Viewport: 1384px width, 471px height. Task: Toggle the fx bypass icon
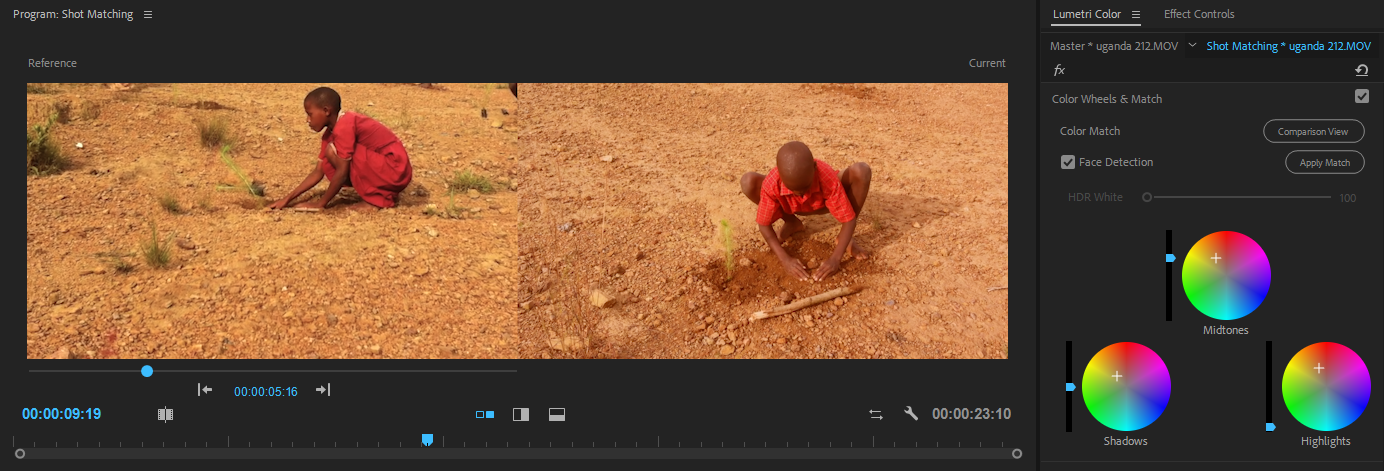(x=1059, y=70)
